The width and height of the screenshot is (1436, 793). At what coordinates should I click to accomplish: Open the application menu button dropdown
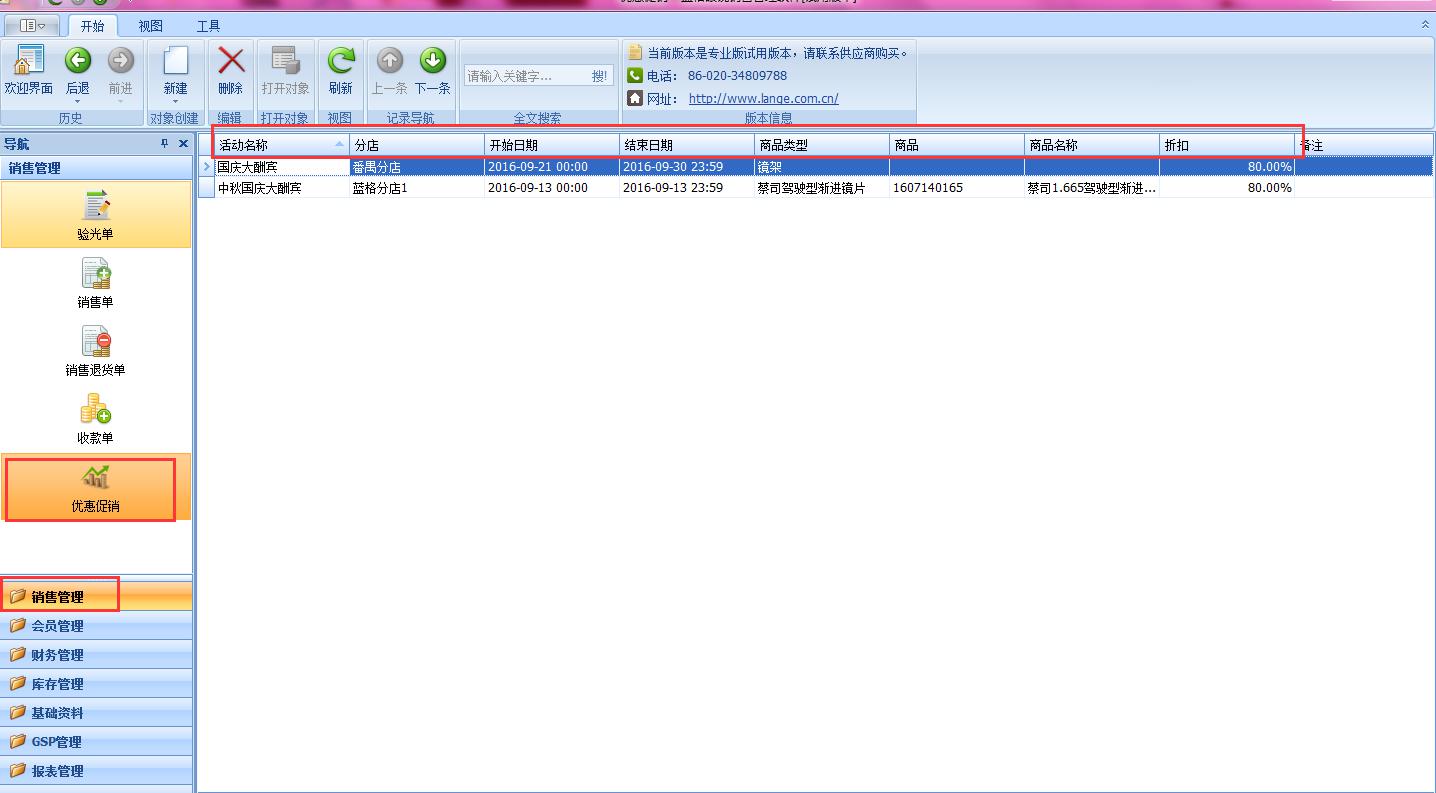tap(32, 26)
